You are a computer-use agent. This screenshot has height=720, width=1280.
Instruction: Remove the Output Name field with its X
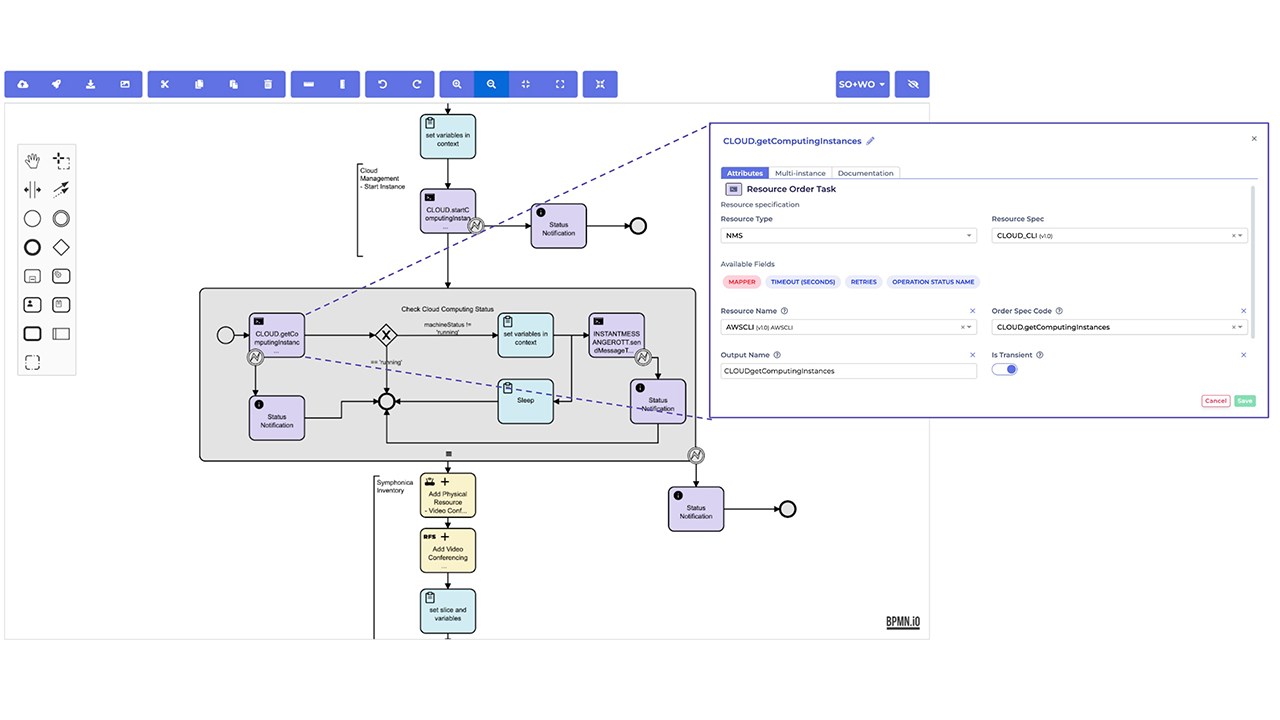click(972, 355)
